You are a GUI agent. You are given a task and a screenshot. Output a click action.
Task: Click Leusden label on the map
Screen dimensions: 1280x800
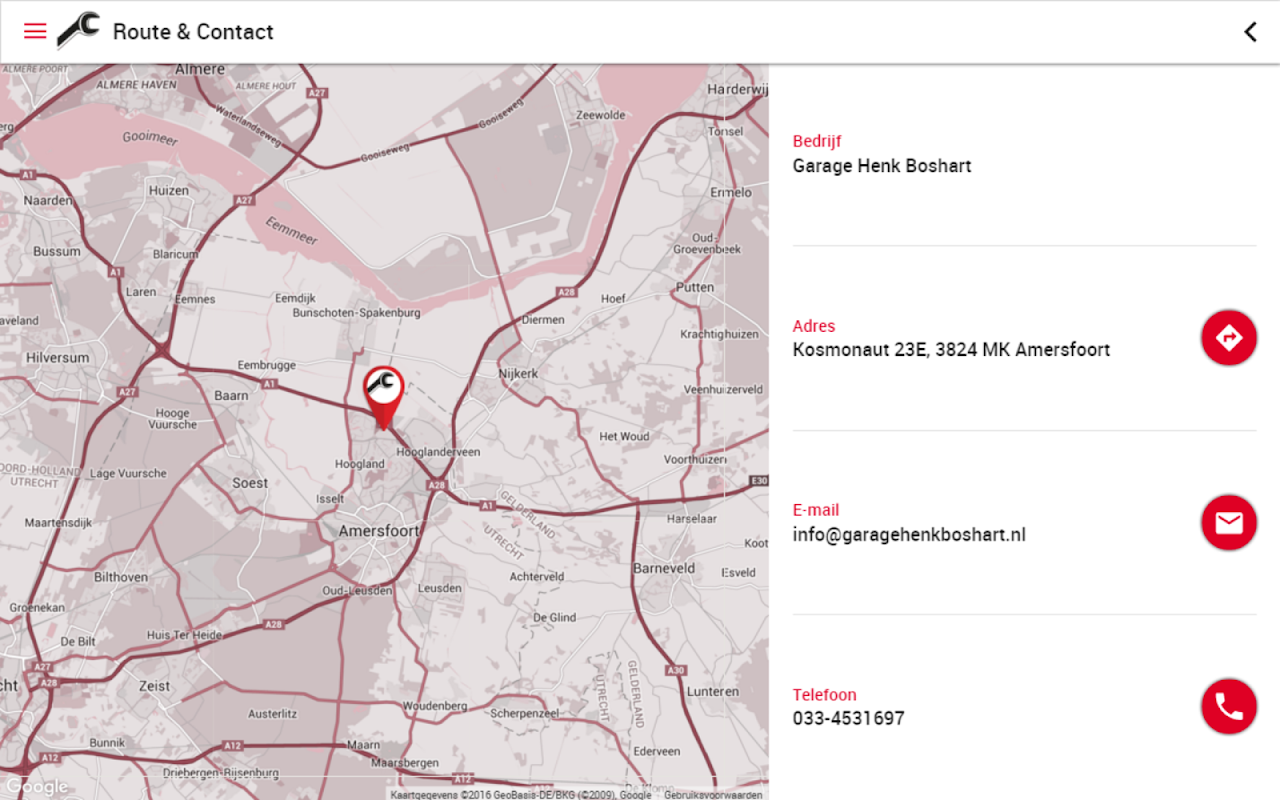pos(440,588)
